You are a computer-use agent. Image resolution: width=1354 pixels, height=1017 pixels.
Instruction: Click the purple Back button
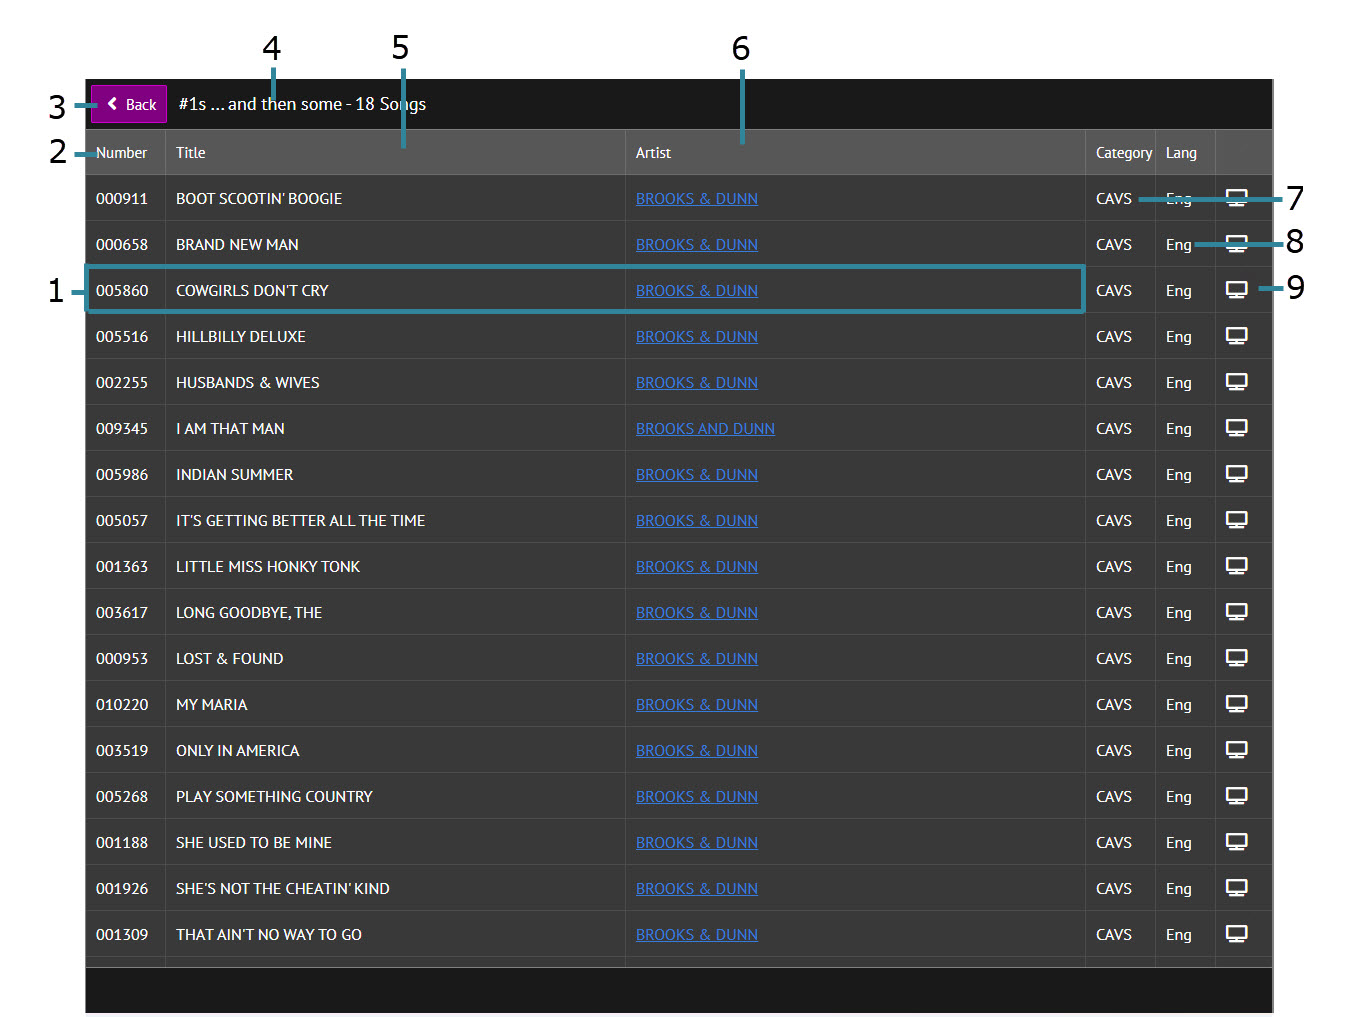[x=129, y=104]
